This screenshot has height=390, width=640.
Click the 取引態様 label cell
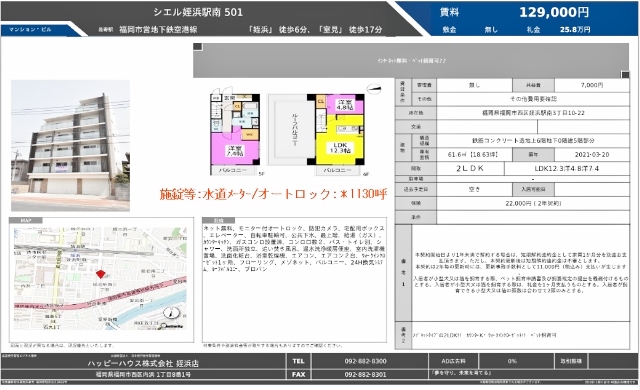pos(571,361)
